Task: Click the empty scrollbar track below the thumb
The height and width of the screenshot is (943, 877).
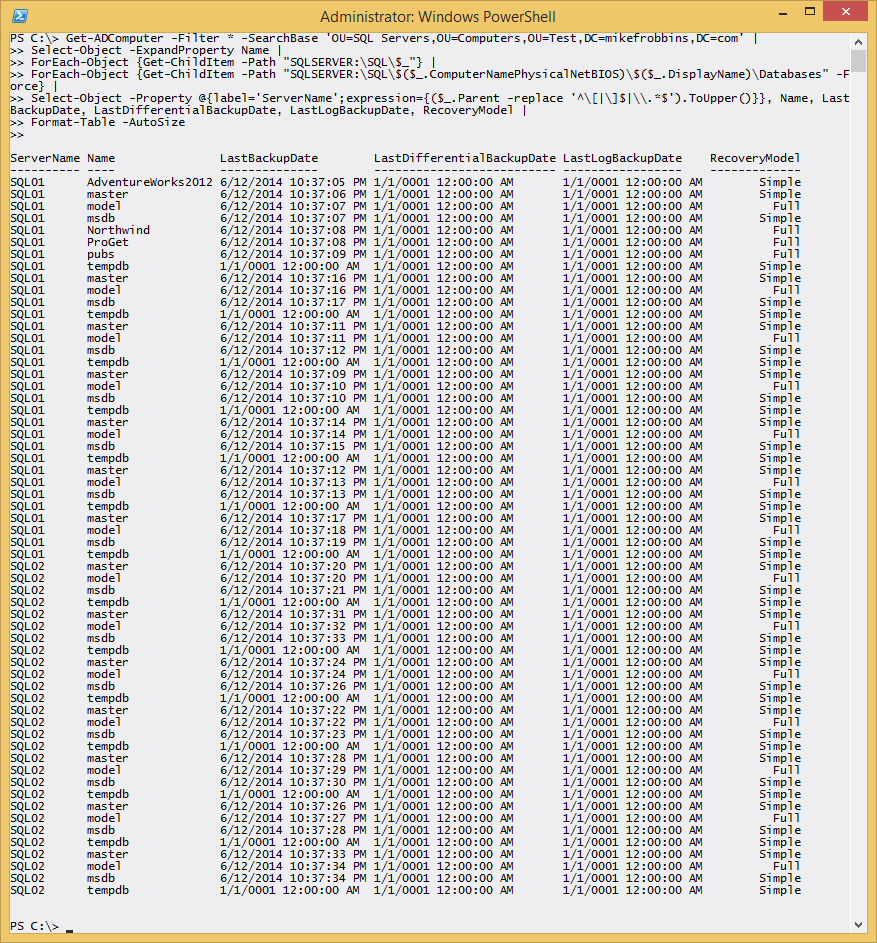Action: (859, 500)
